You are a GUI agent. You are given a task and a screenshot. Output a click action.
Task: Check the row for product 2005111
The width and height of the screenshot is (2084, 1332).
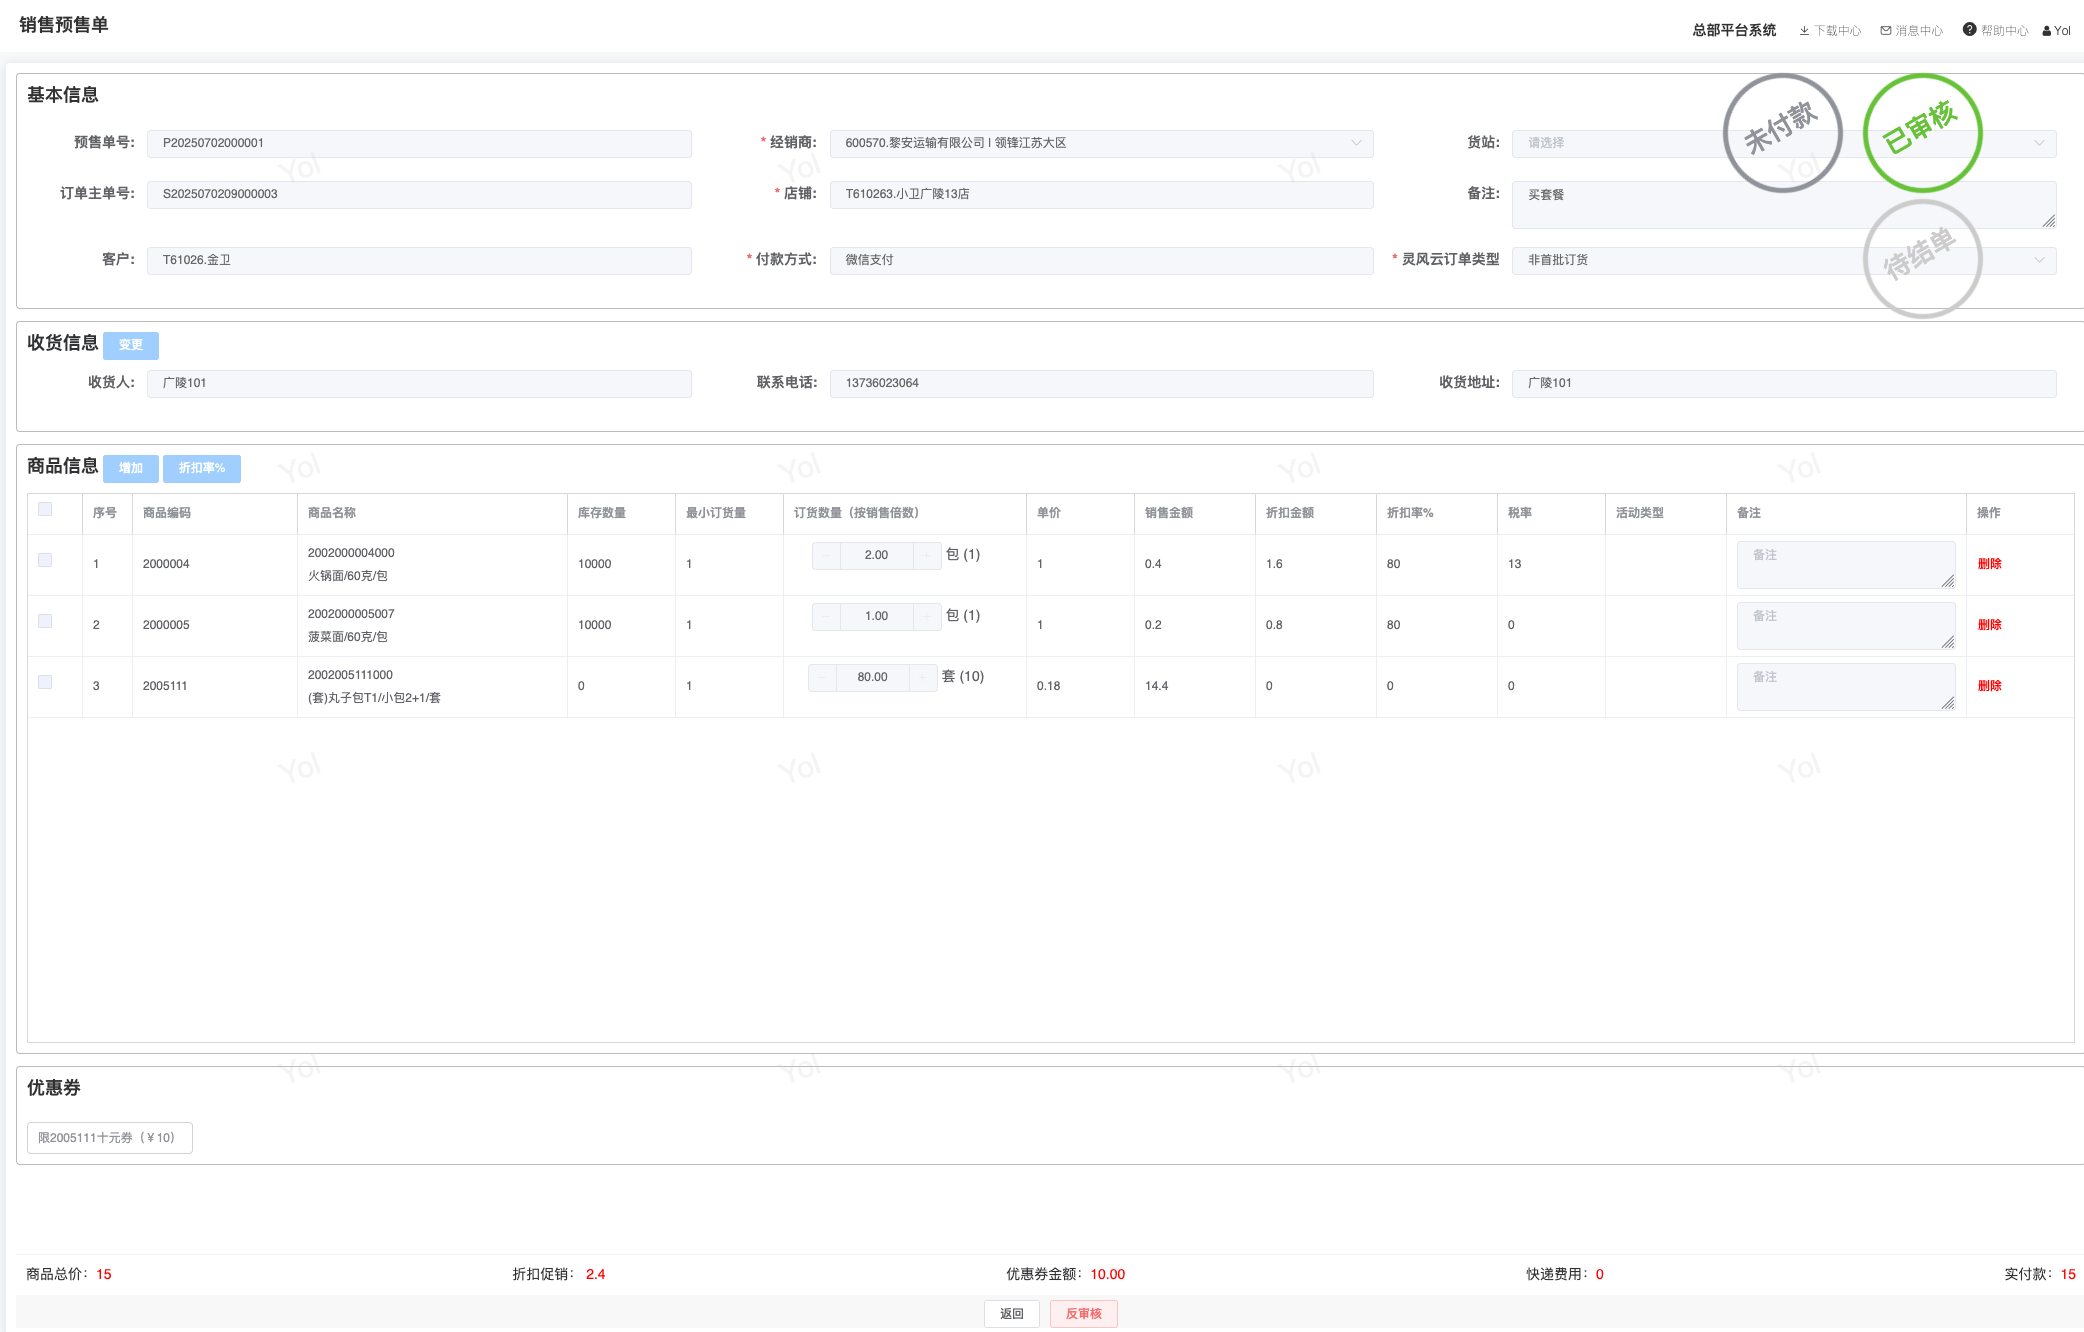click(x=45, y=682)
